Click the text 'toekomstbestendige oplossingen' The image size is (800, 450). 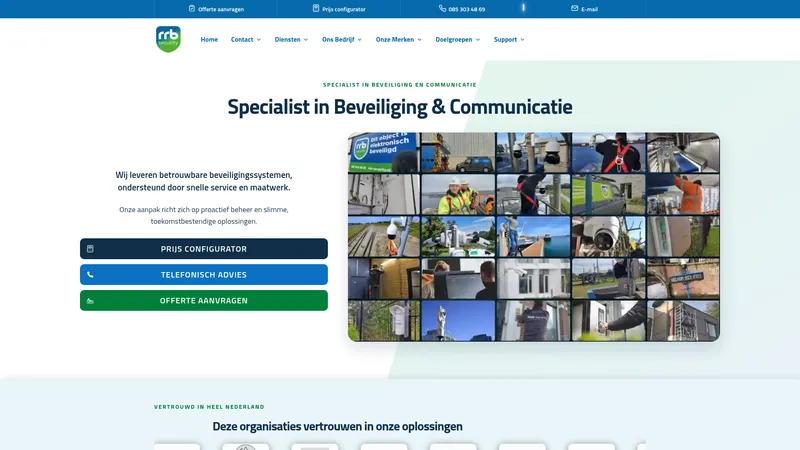click(204, 221)
